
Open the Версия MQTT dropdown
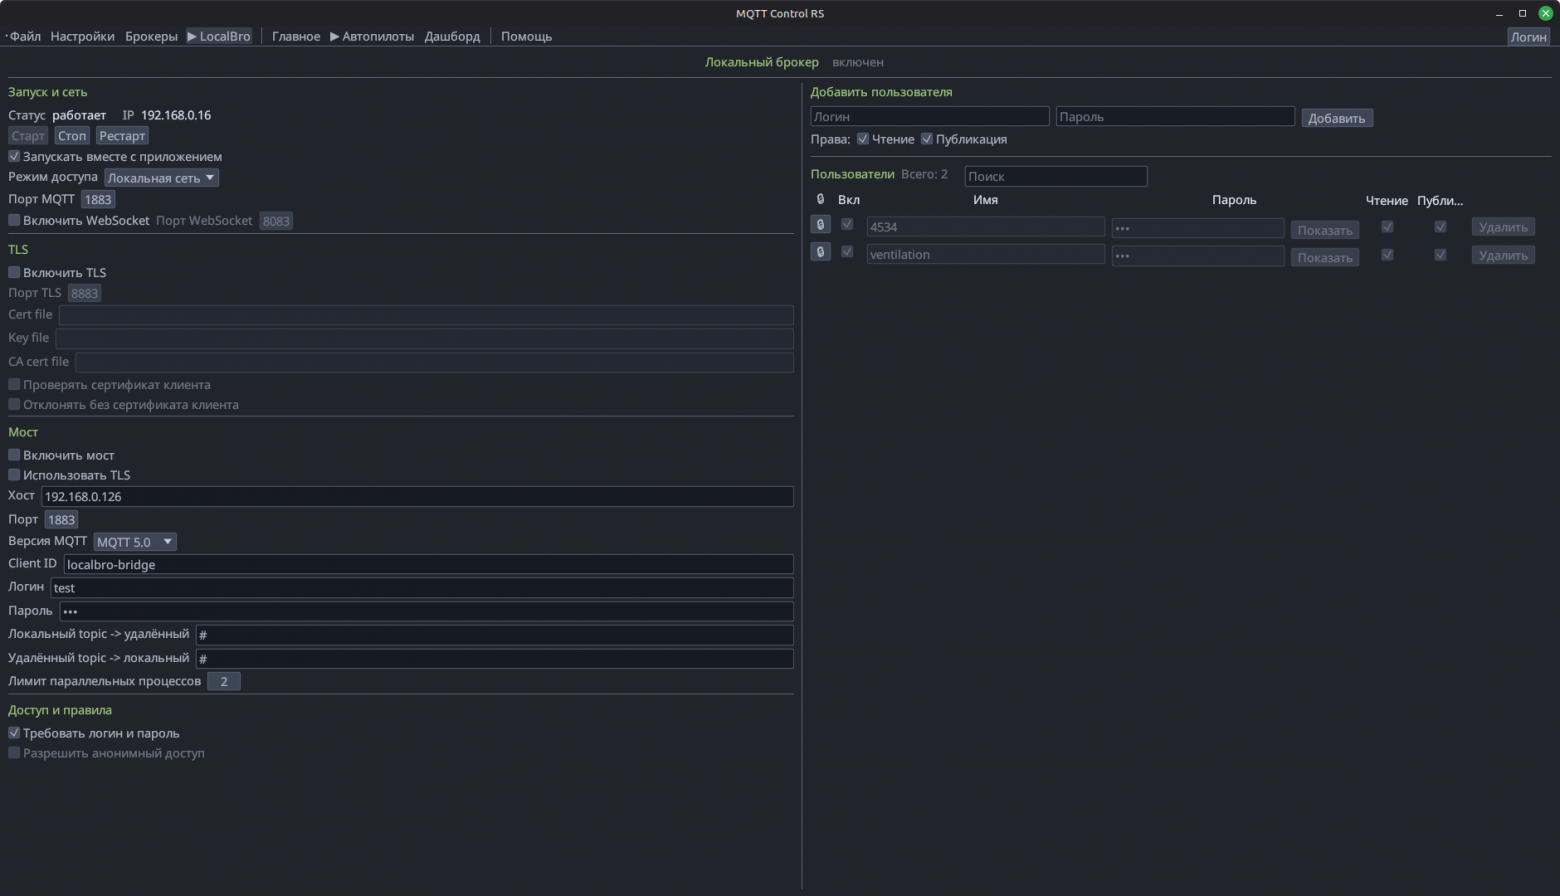(135, 542)
